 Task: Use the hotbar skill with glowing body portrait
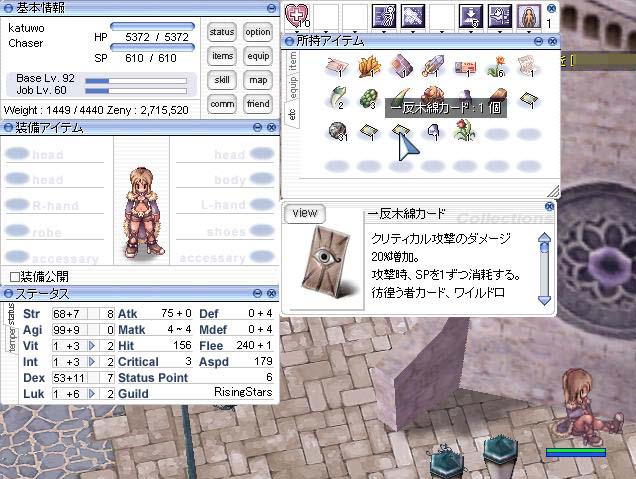click(529, 16)
